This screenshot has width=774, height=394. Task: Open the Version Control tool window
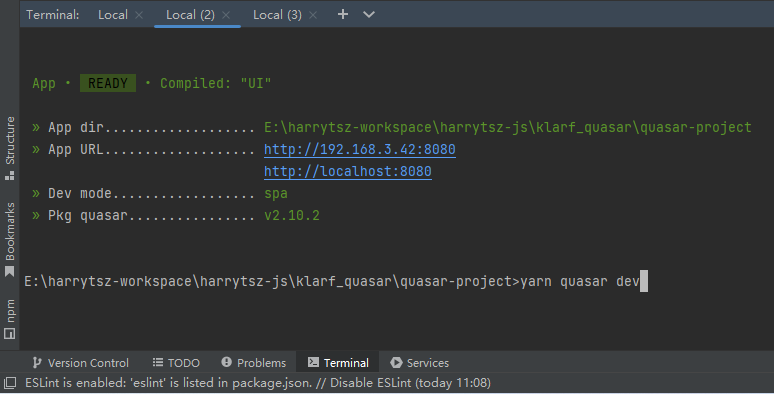pyautogui.click(x=80, y=363)
